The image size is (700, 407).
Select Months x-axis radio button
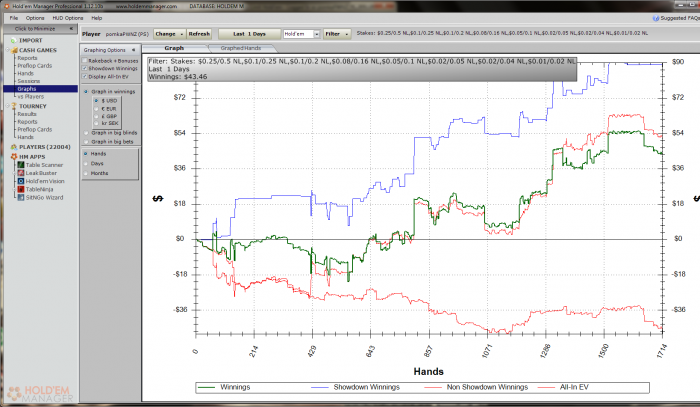pos(86,173)
